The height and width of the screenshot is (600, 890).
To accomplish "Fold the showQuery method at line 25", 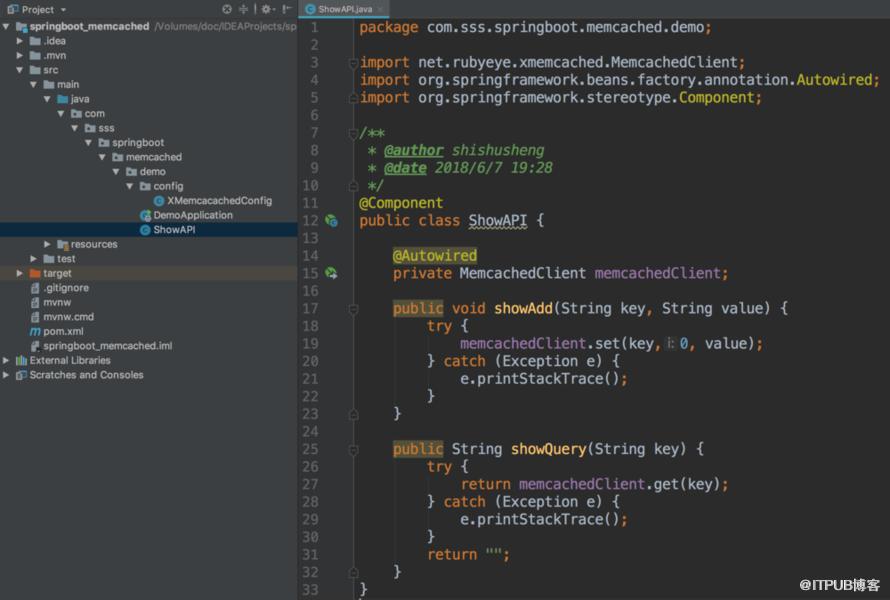I will coord(353,450).
